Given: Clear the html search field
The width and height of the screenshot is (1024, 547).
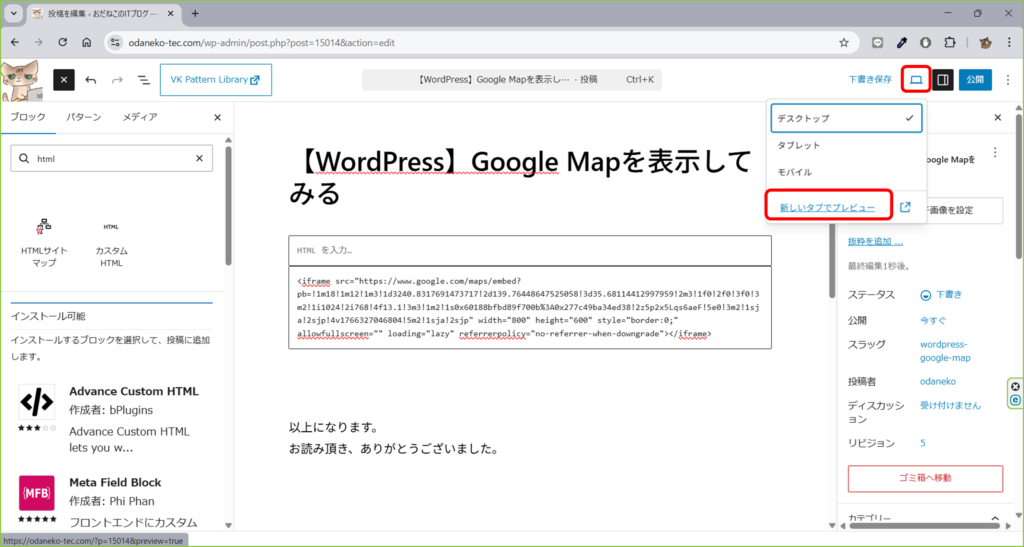Looking at the screenshot, I should [x=199, y=158].
